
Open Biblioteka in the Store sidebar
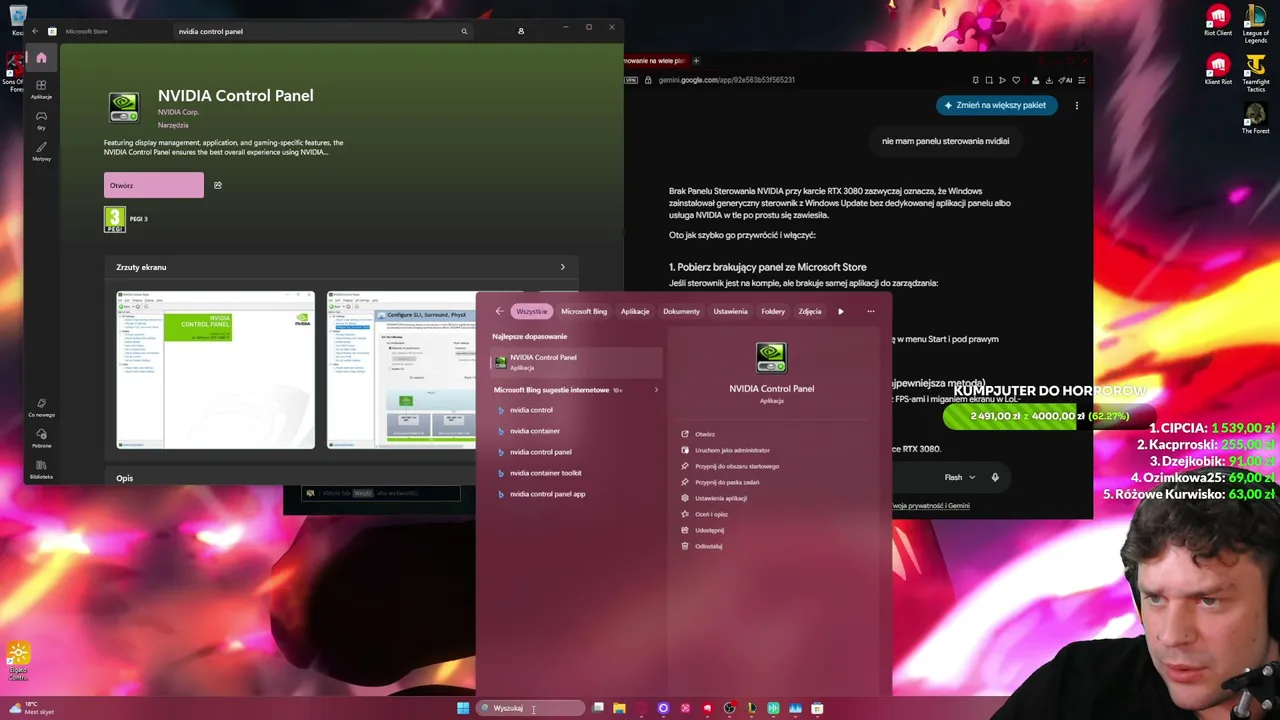click(x=41, y=469)
